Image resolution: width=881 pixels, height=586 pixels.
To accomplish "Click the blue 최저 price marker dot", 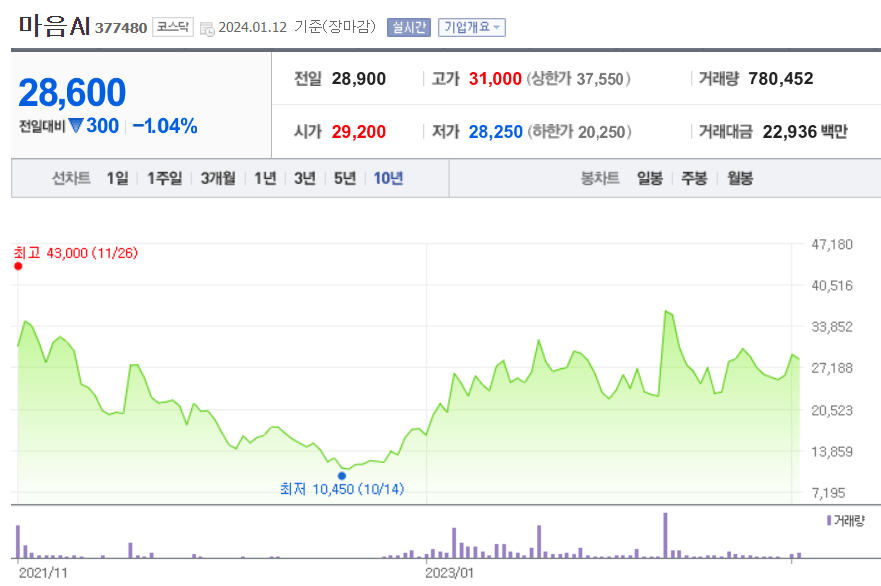I will (x=341, y=475).
